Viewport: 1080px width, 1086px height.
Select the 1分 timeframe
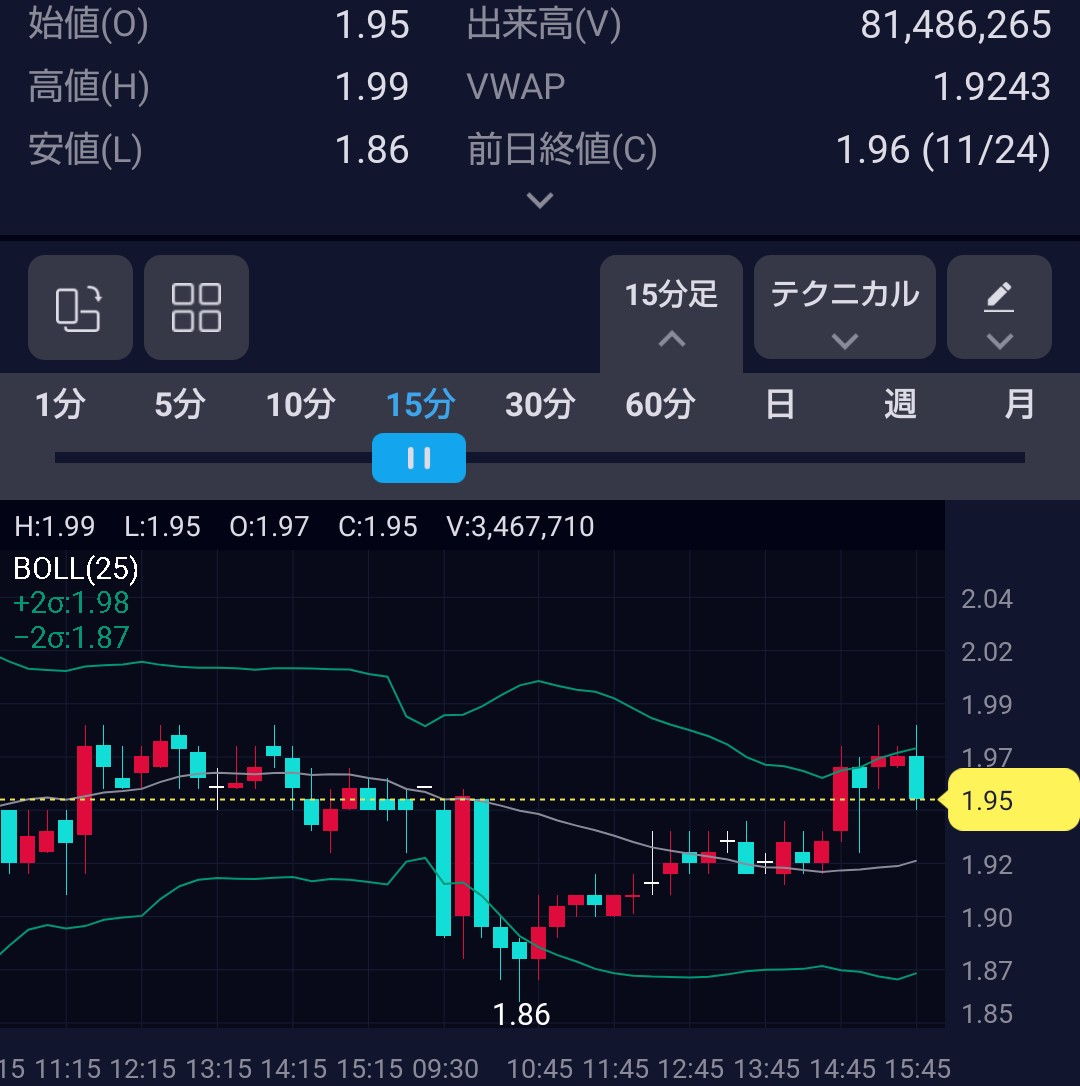[60, 405]
